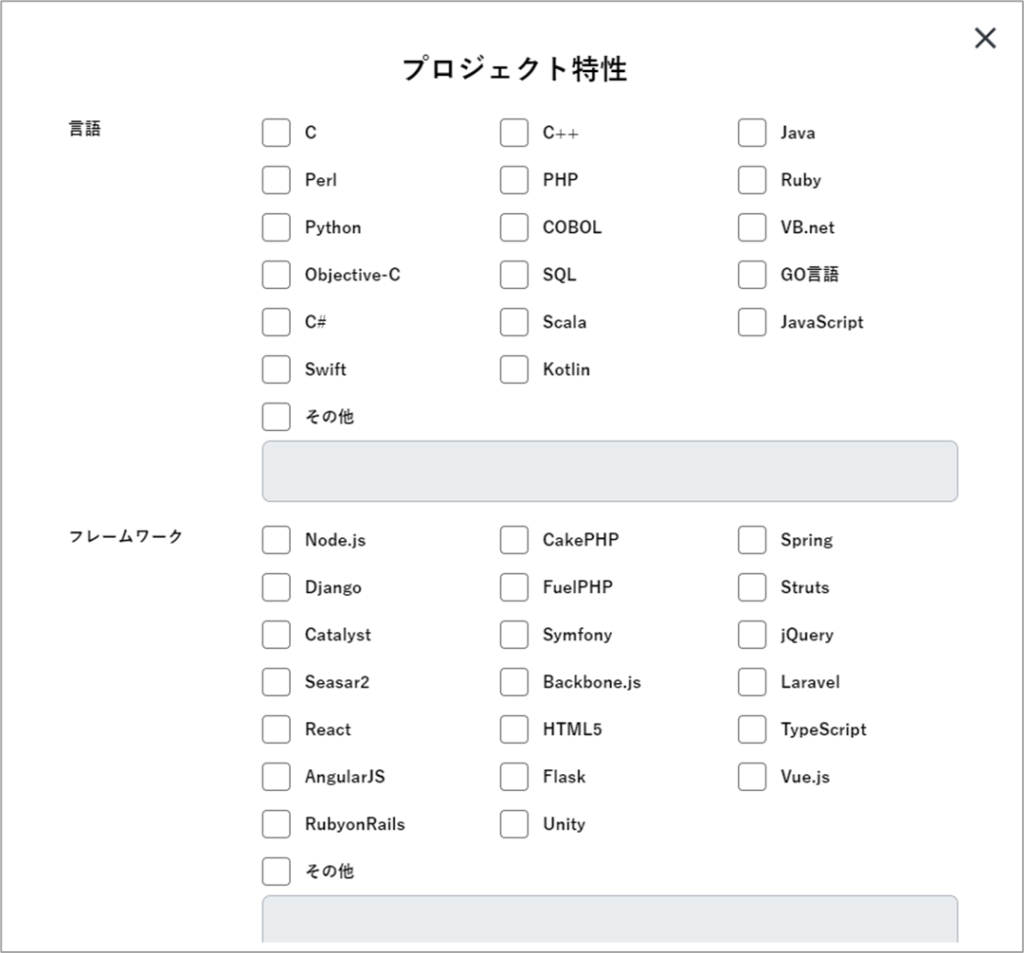Close the プロジェクト特性 dialog with X

click(x=985, y=38)
